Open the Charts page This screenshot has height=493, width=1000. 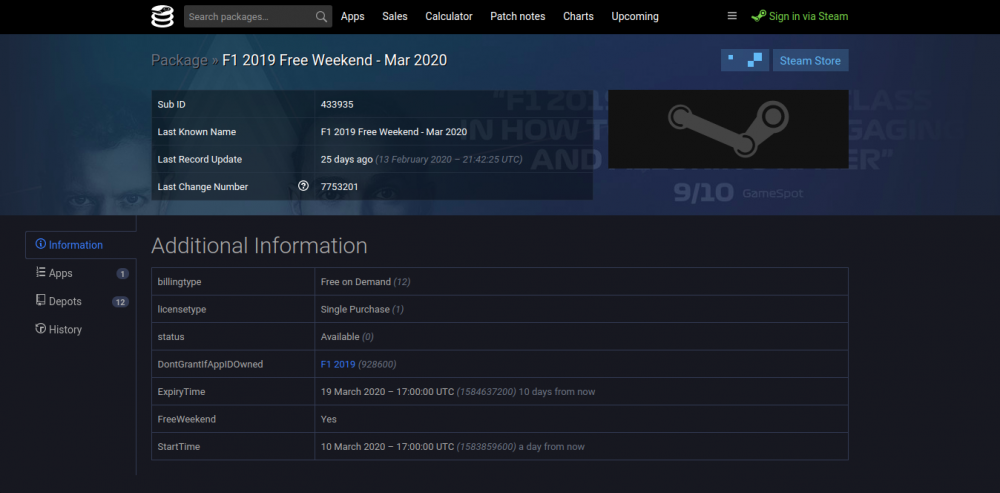coord(578,17)
